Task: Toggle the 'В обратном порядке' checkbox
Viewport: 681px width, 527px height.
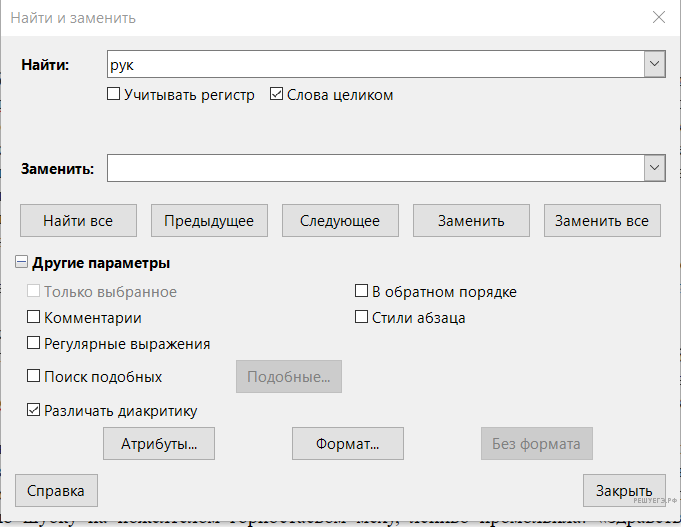Action: point(363,292)
